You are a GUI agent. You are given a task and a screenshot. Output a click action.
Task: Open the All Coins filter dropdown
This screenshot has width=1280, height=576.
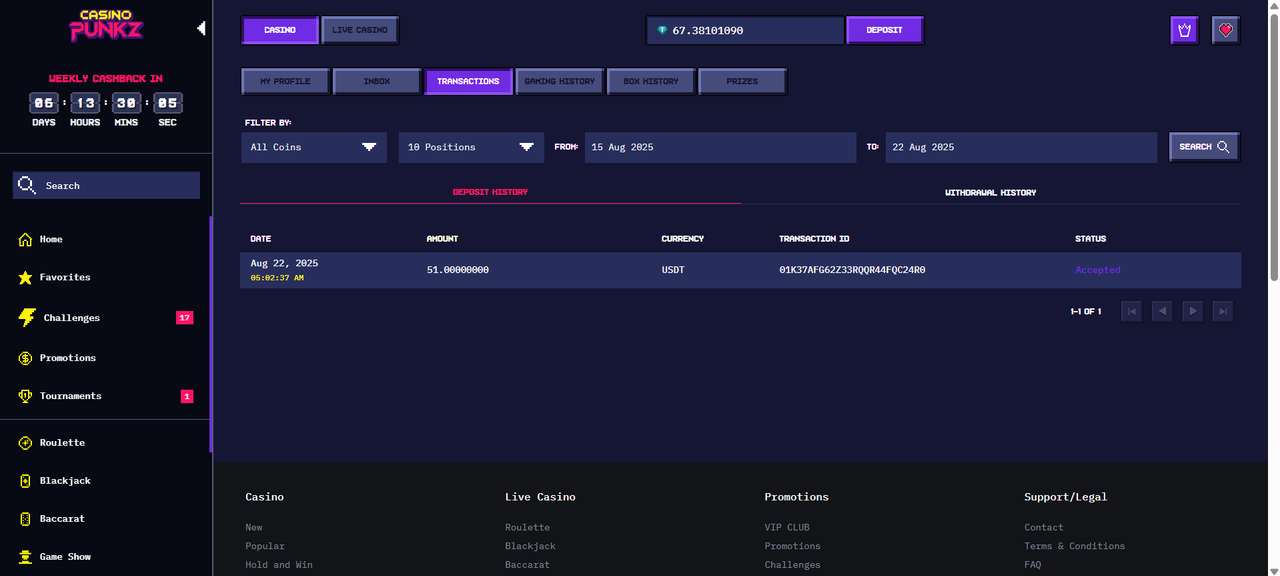[x=313, y=147]
